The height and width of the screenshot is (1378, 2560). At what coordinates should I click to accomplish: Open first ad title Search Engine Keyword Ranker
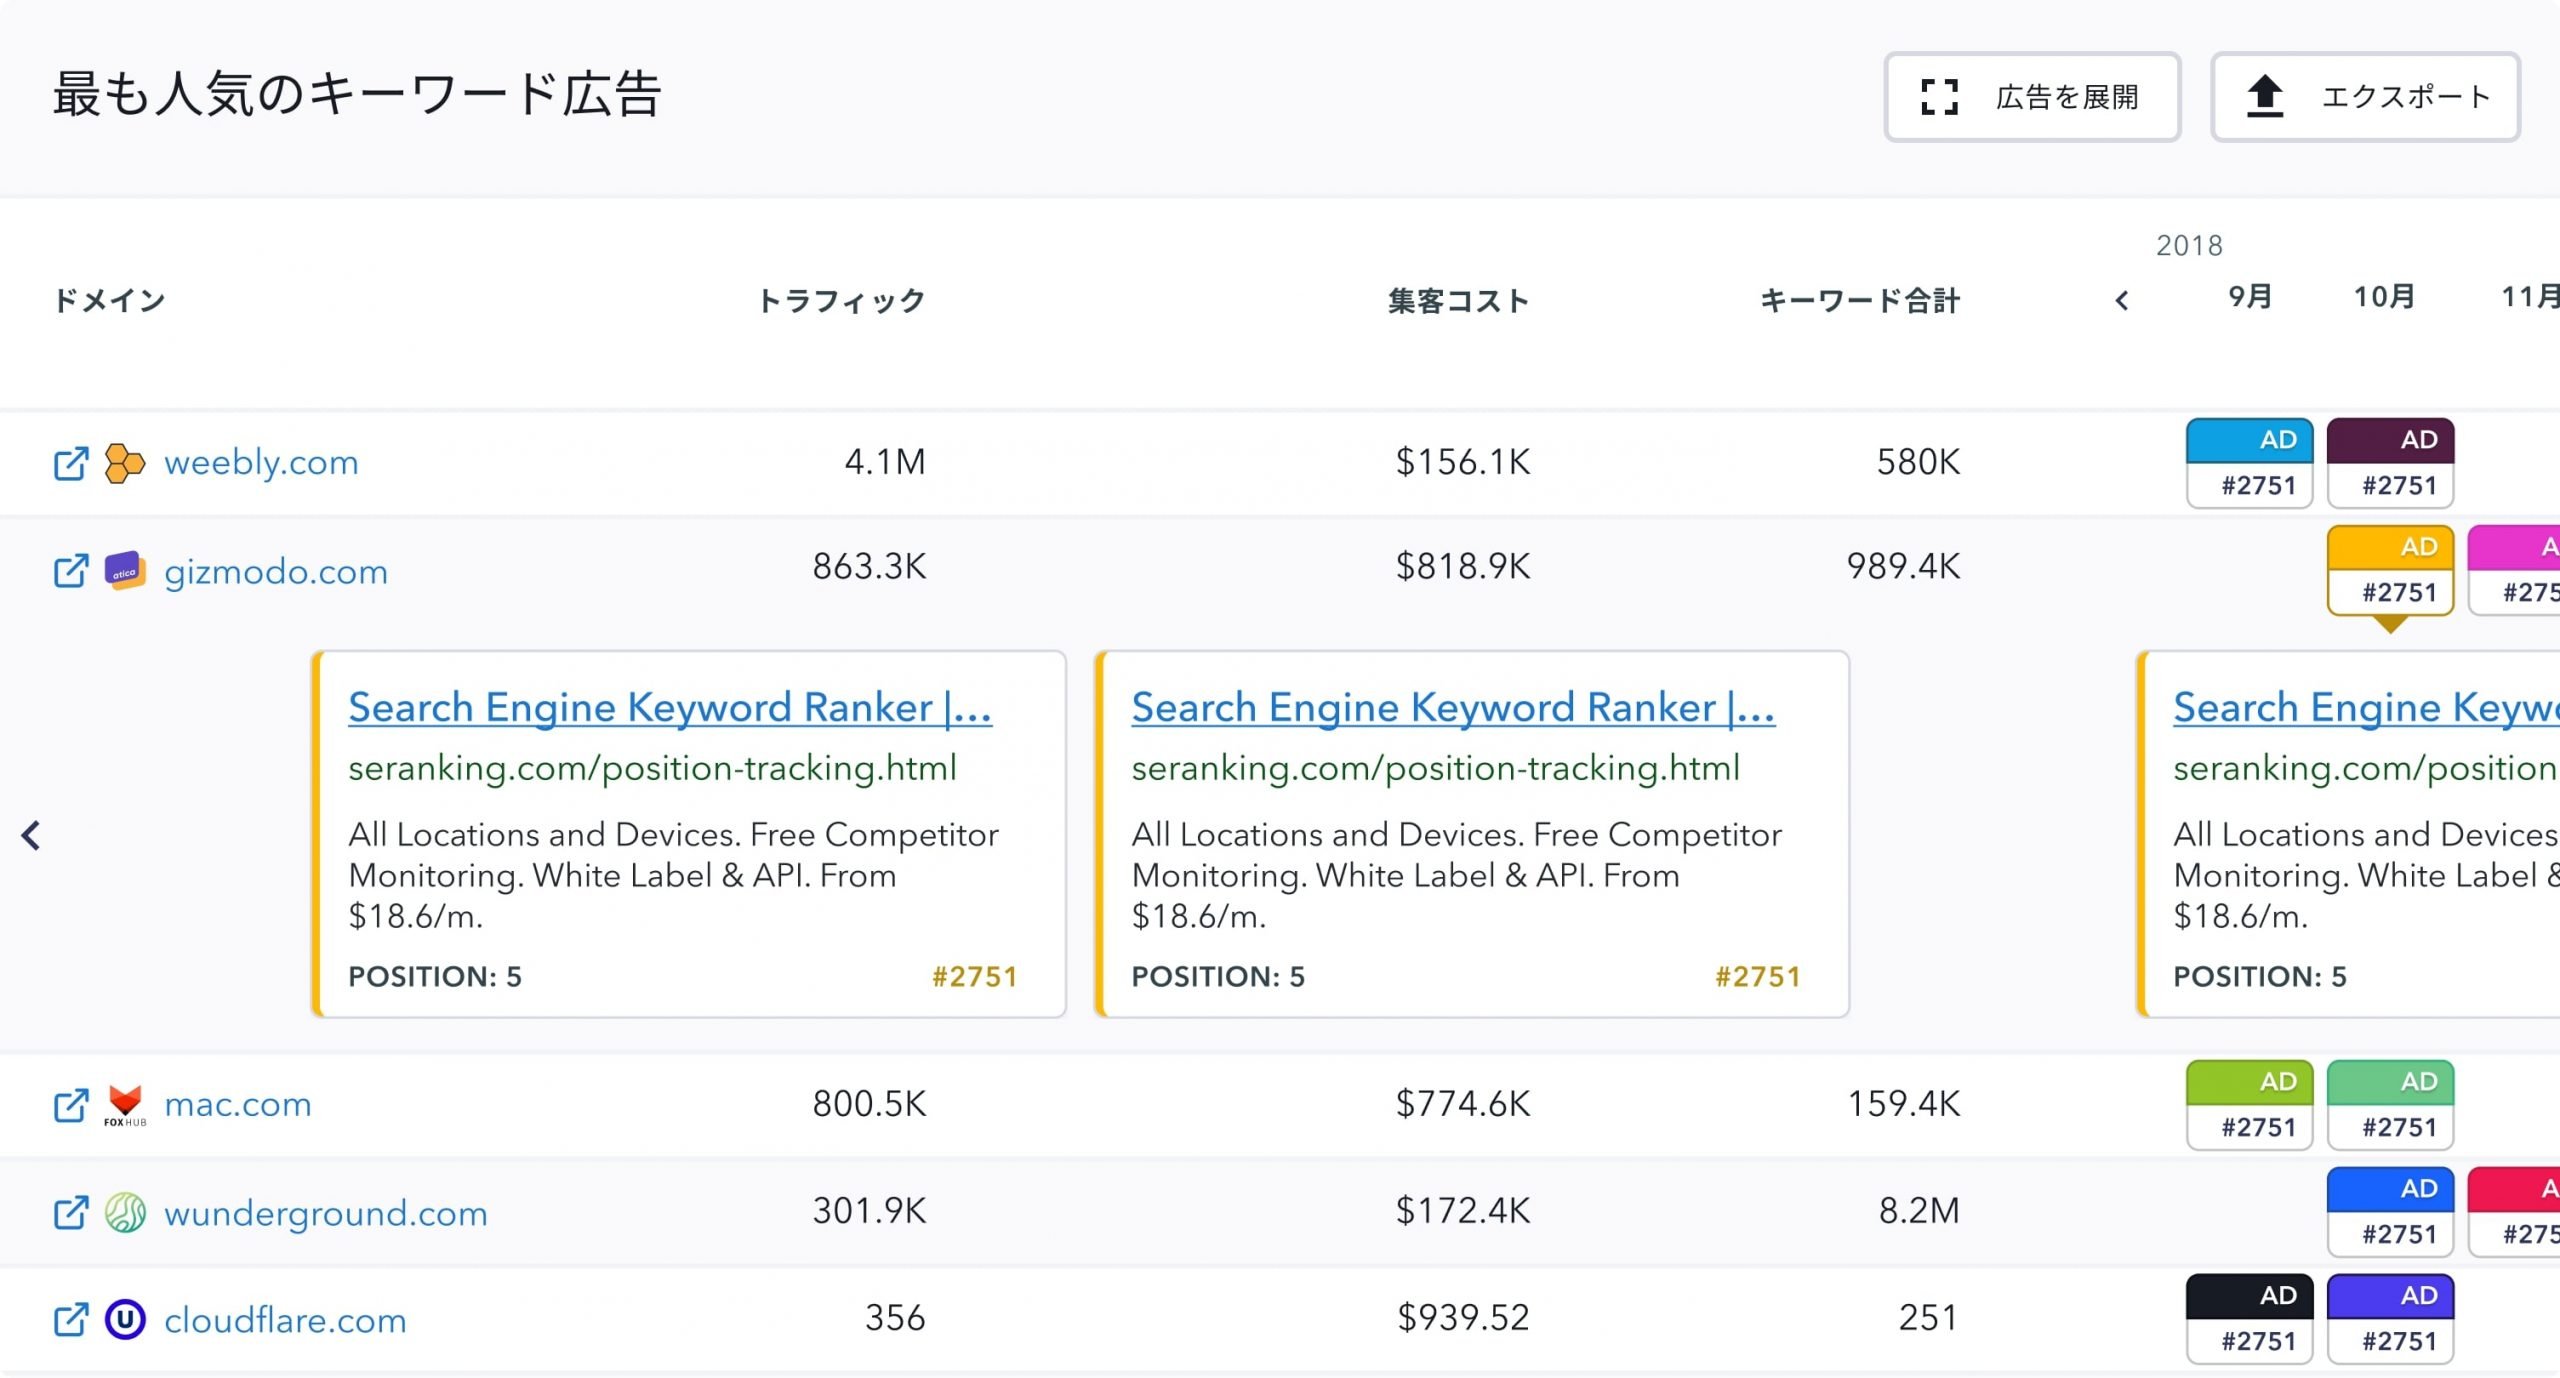pyautogui.click(x=670, y=708)
